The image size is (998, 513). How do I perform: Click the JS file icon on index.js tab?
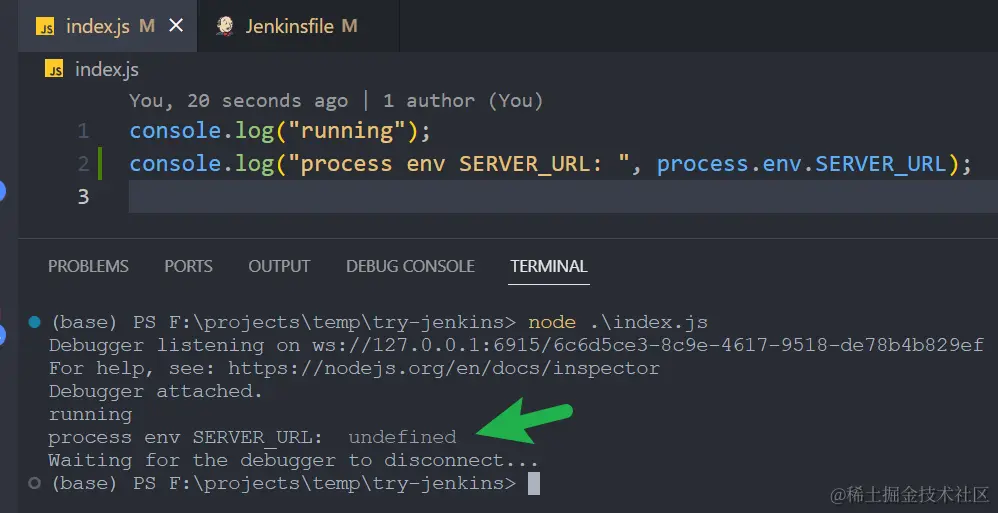pyautogui.click(x=45, y=27)
